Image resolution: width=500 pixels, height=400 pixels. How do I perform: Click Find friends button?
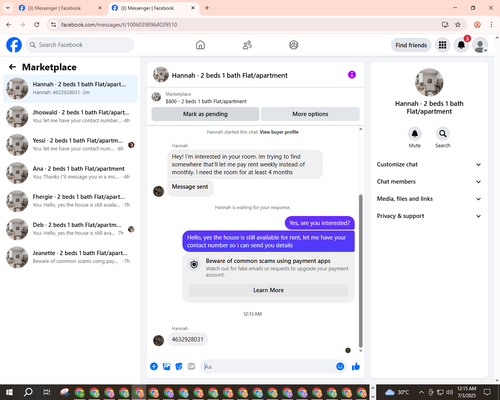(411, 45)
